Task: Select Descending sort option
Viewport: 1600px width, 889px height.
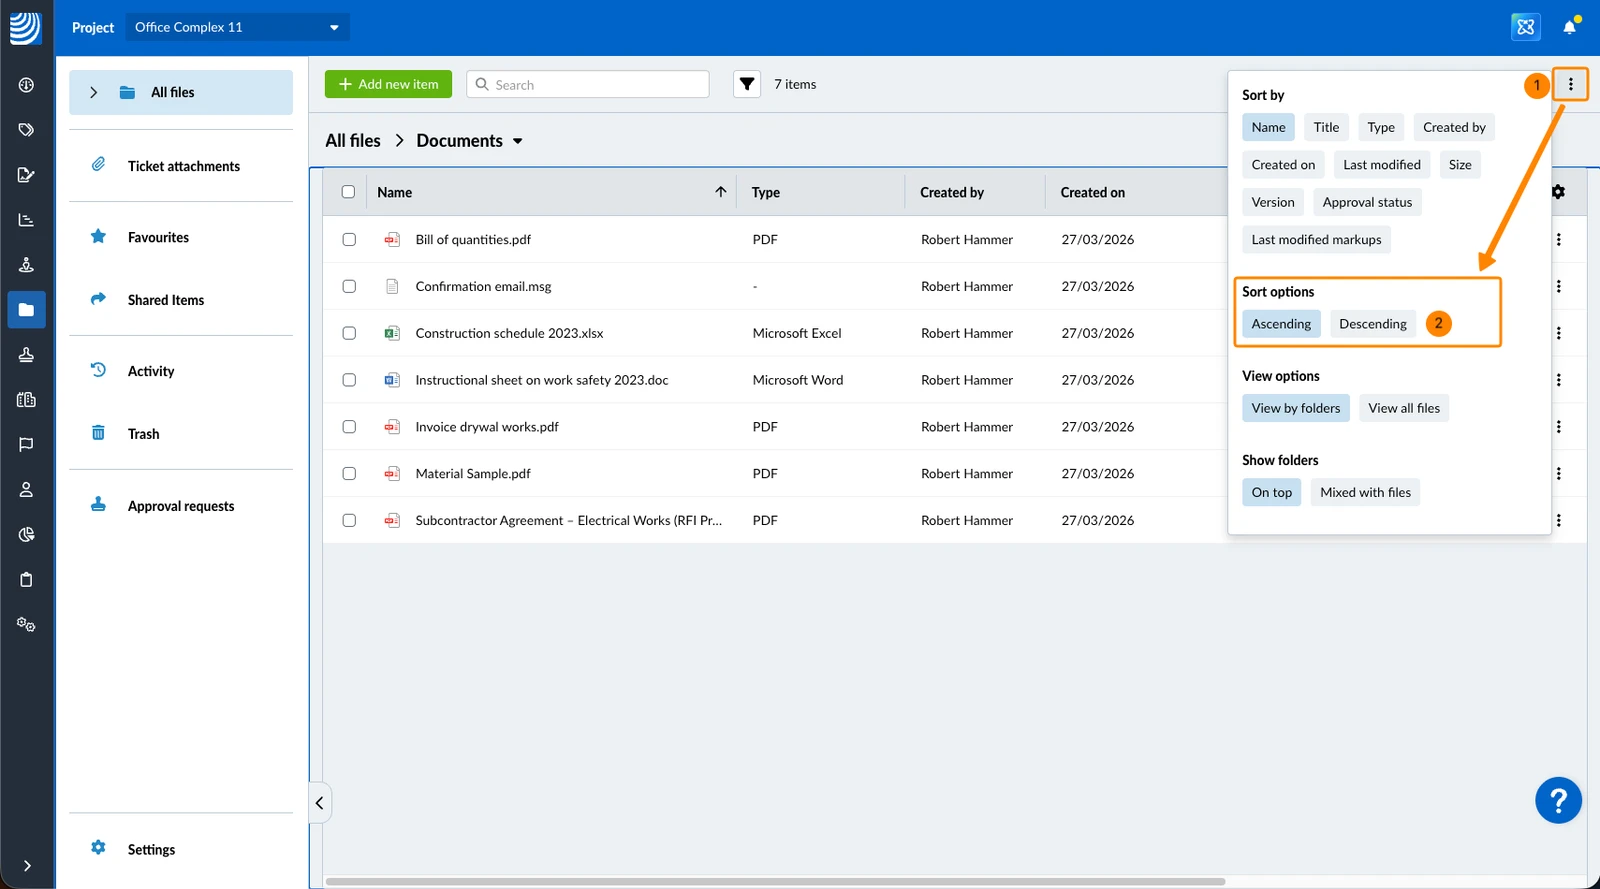Action: [1373, 324]
